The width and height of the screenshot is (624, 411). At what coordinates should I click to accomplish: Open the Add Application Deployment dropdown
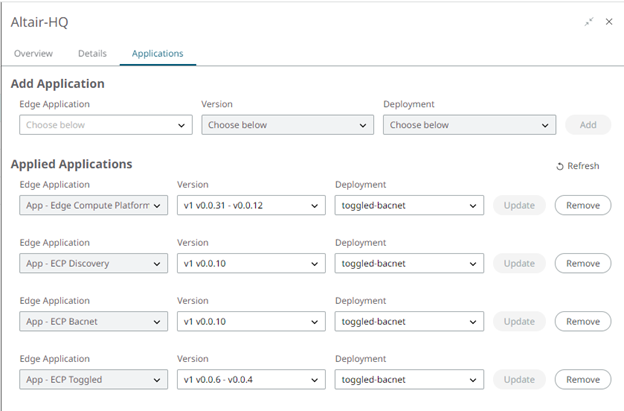tap(469, 125)
